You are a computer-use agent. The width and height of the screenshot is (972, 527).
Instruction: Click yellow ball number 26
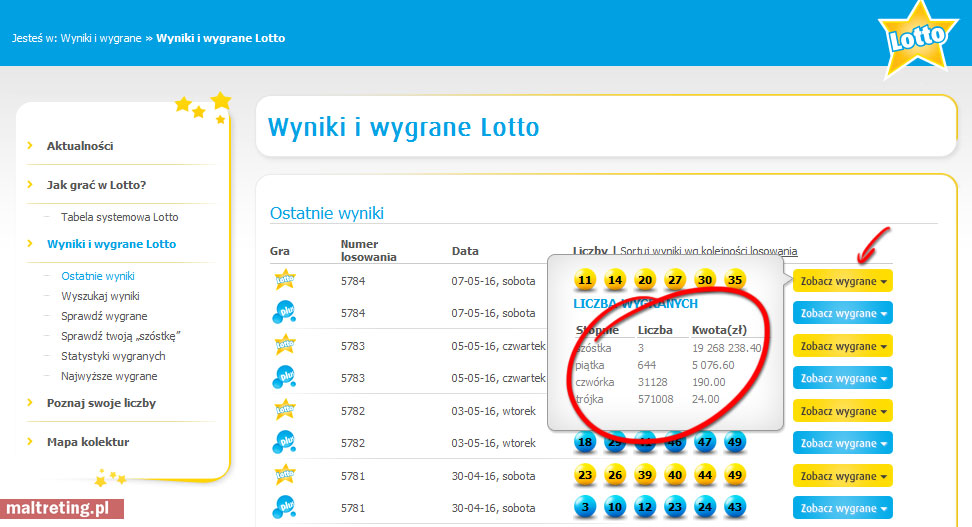click(614, 476)
